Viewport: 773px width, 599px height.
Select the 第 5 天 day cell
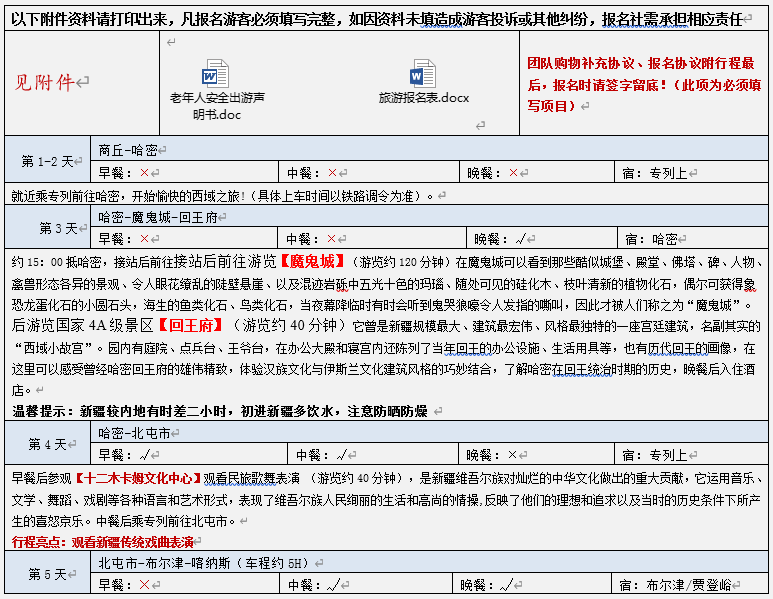point(47,574)
